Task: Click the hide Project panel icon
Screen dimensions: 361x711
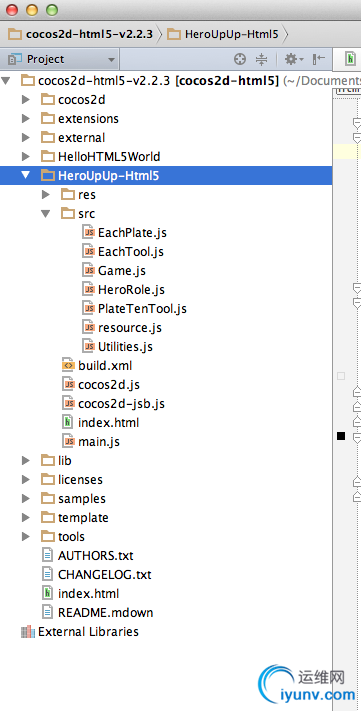Action: click(x=319, y=59)
